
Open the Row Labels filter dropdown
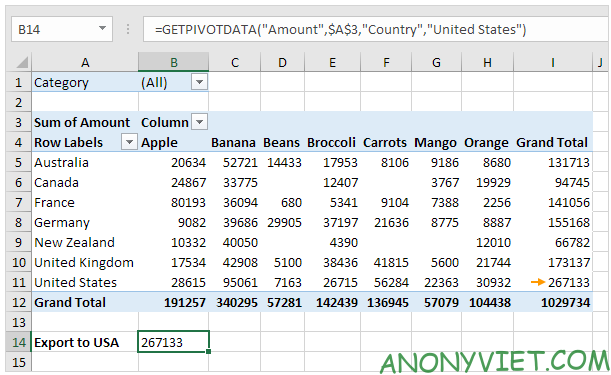129,142
